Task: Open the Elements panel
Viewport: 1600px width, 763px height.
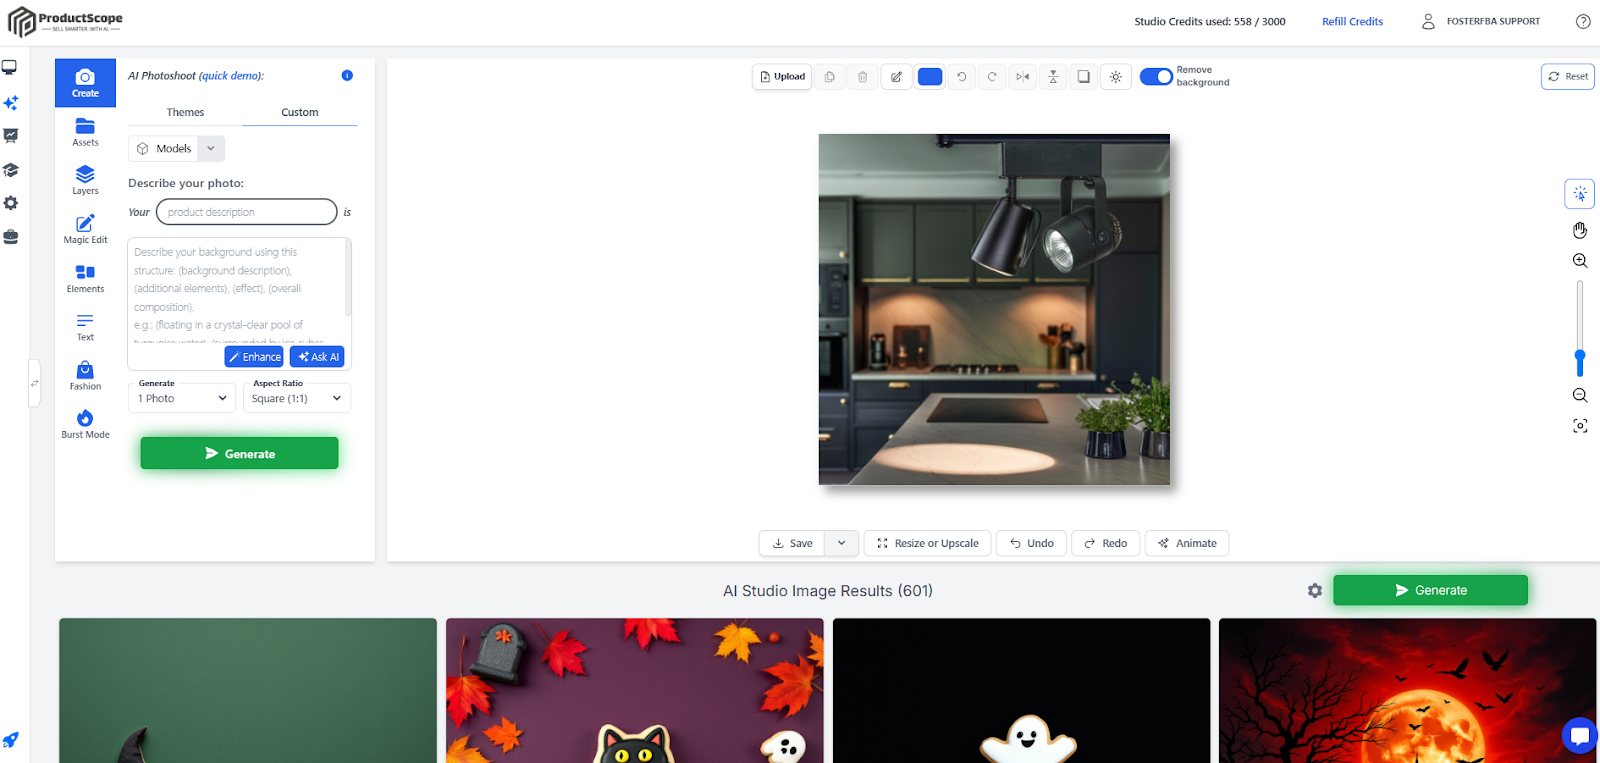Action: pos(85,278)
